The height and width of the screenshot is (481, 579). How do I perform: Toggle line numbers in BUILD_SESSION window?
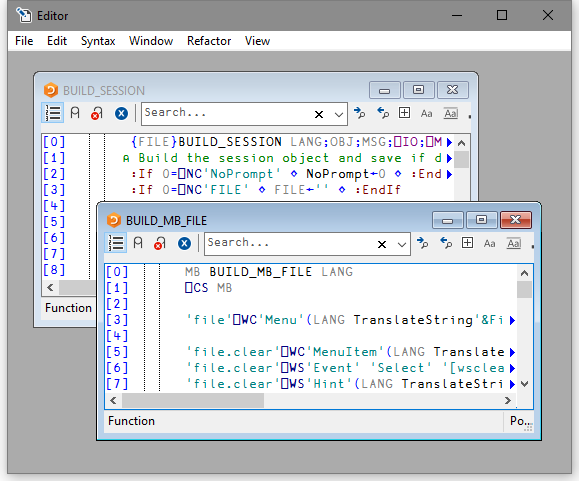pyautogui.click(x=52, y=113)
